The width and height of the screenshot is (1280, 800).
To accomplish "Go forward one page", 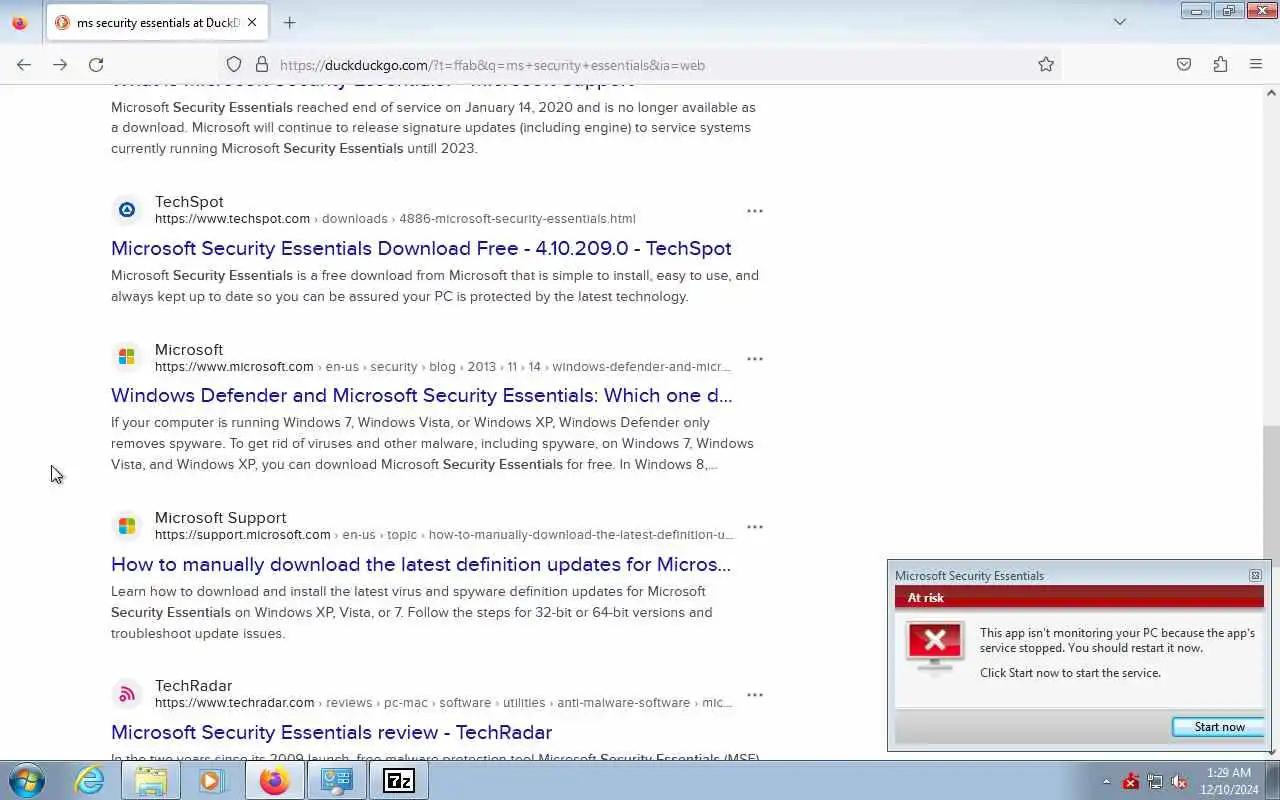I will 60,65.
